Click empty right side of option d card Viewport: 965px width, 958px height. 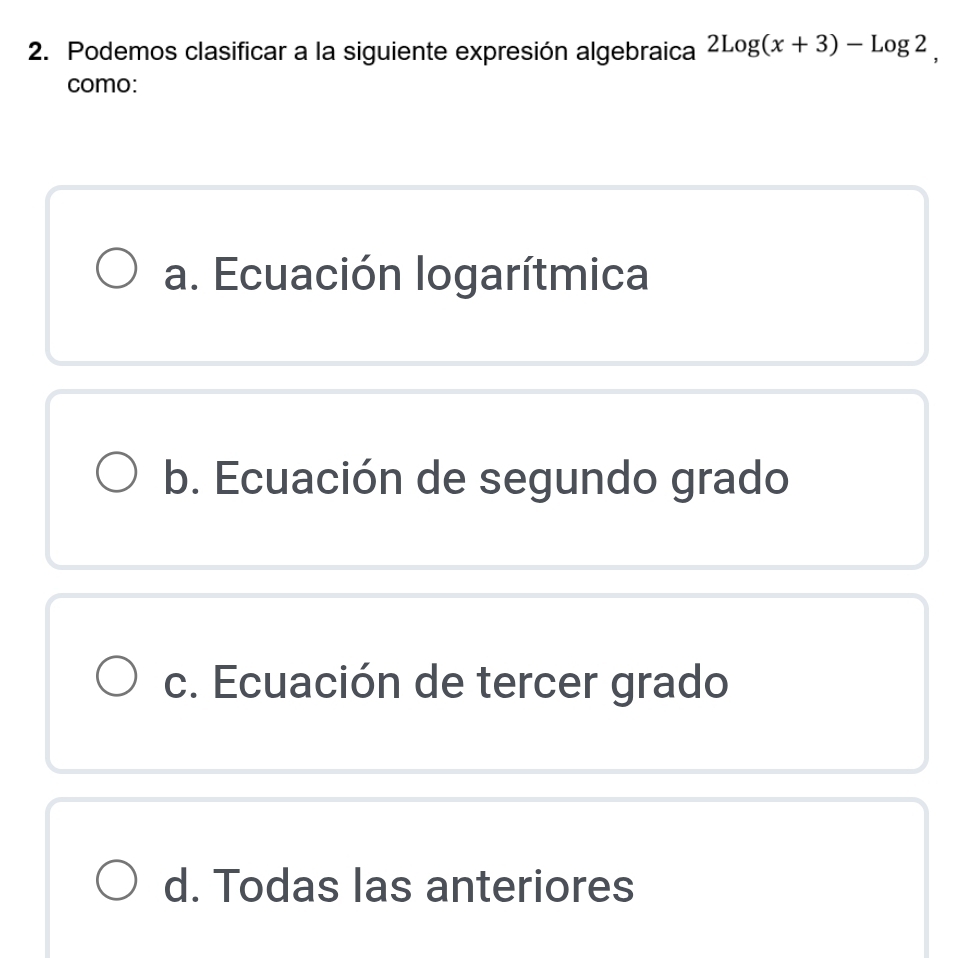point(800,887)
